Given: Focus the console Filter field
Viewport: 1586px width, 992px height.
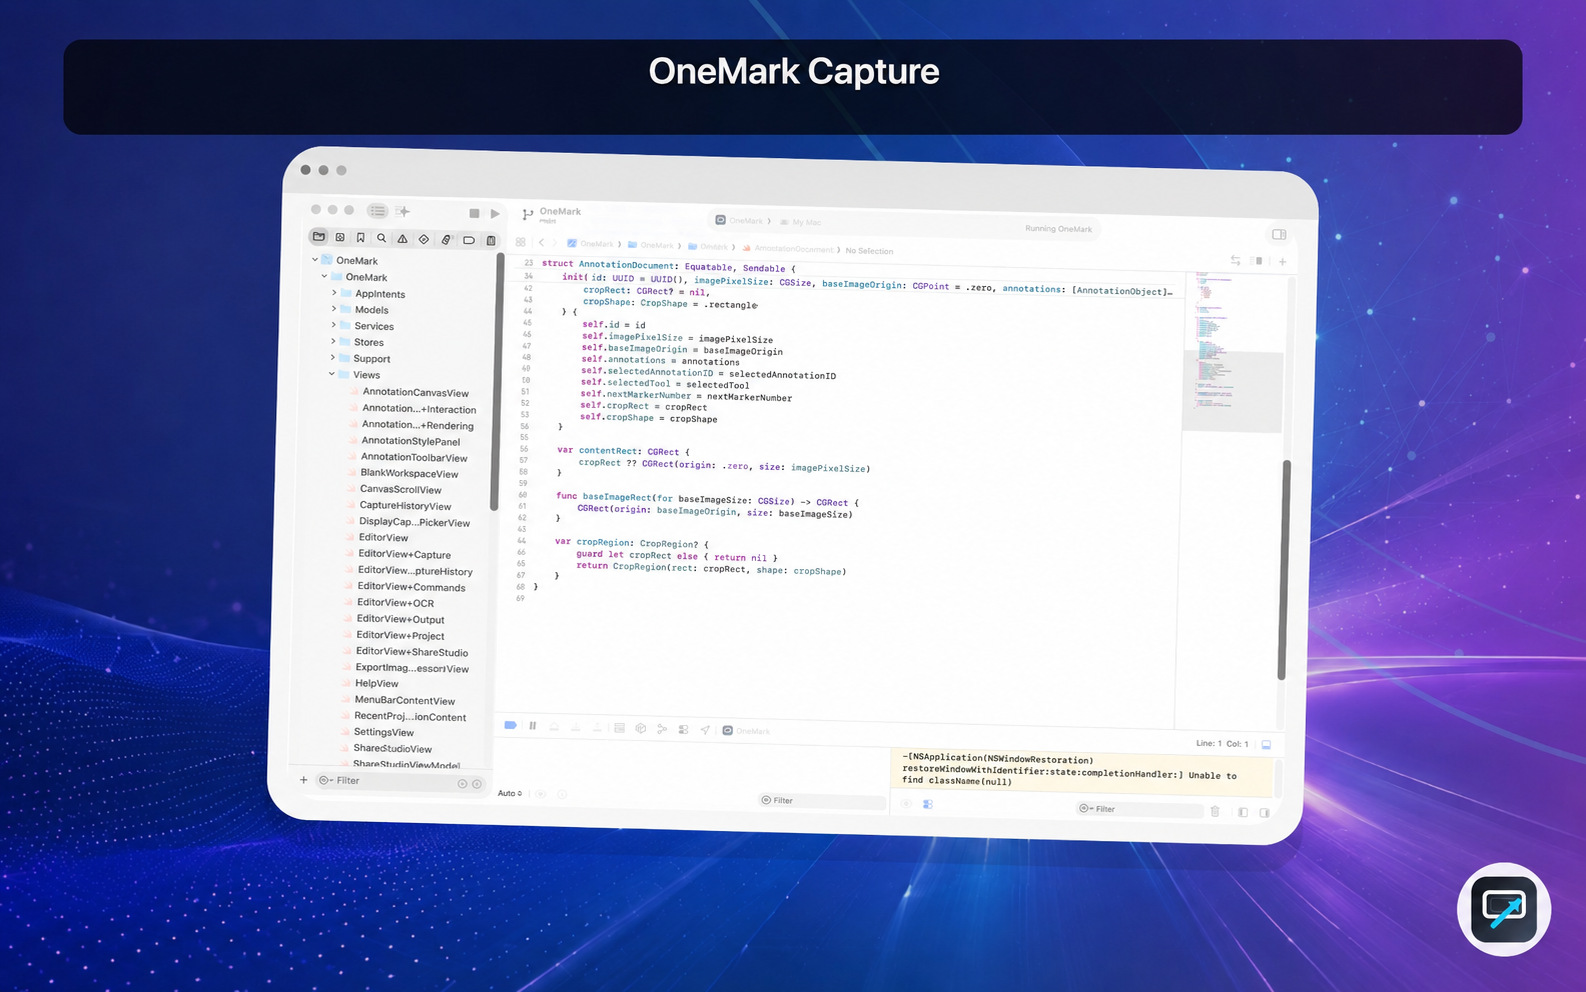Looking at the screenshot, I should point(1138,809).
